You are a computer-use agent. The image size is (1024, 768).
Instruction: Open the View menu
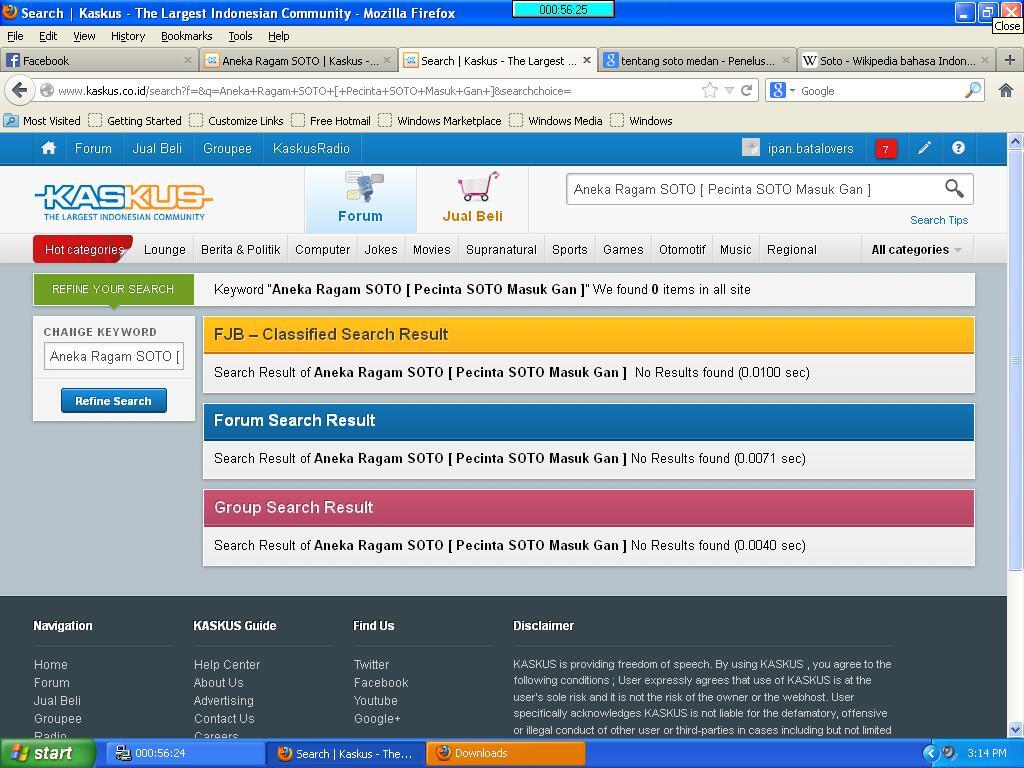(x=84, y=36)
